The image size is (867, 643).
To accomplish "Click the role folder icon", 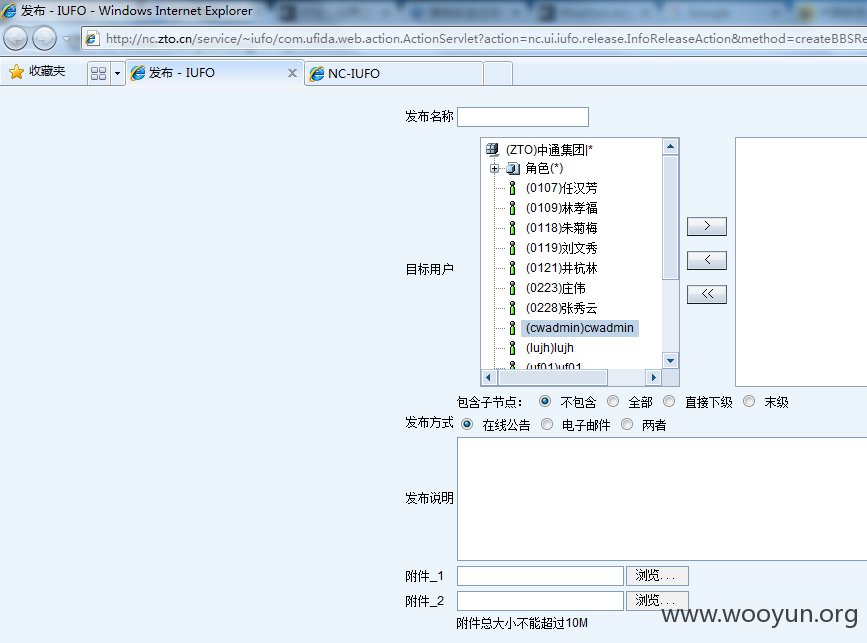I will (x=513, y=168).
